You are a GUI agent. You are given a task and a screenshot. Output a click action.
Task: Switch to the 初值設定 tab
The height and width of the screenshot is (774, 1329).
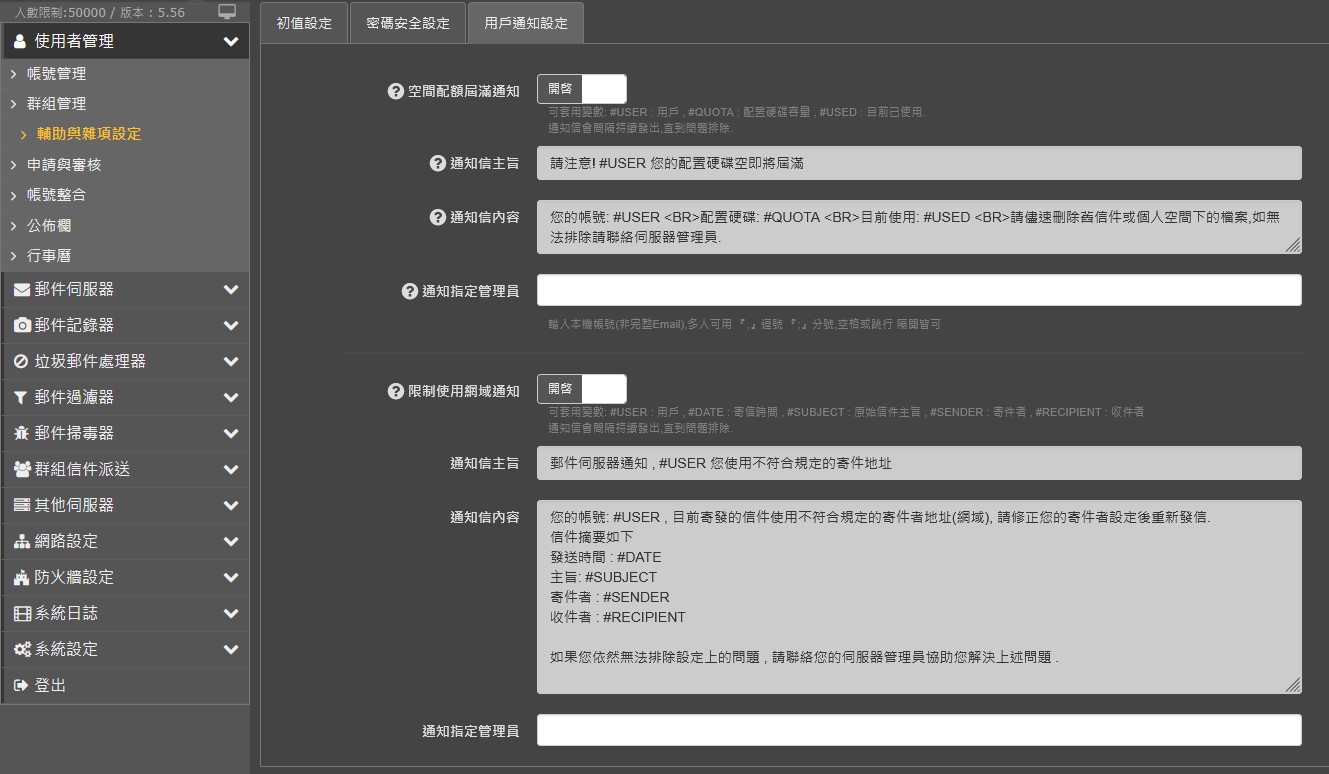click(x=304, y=23)
